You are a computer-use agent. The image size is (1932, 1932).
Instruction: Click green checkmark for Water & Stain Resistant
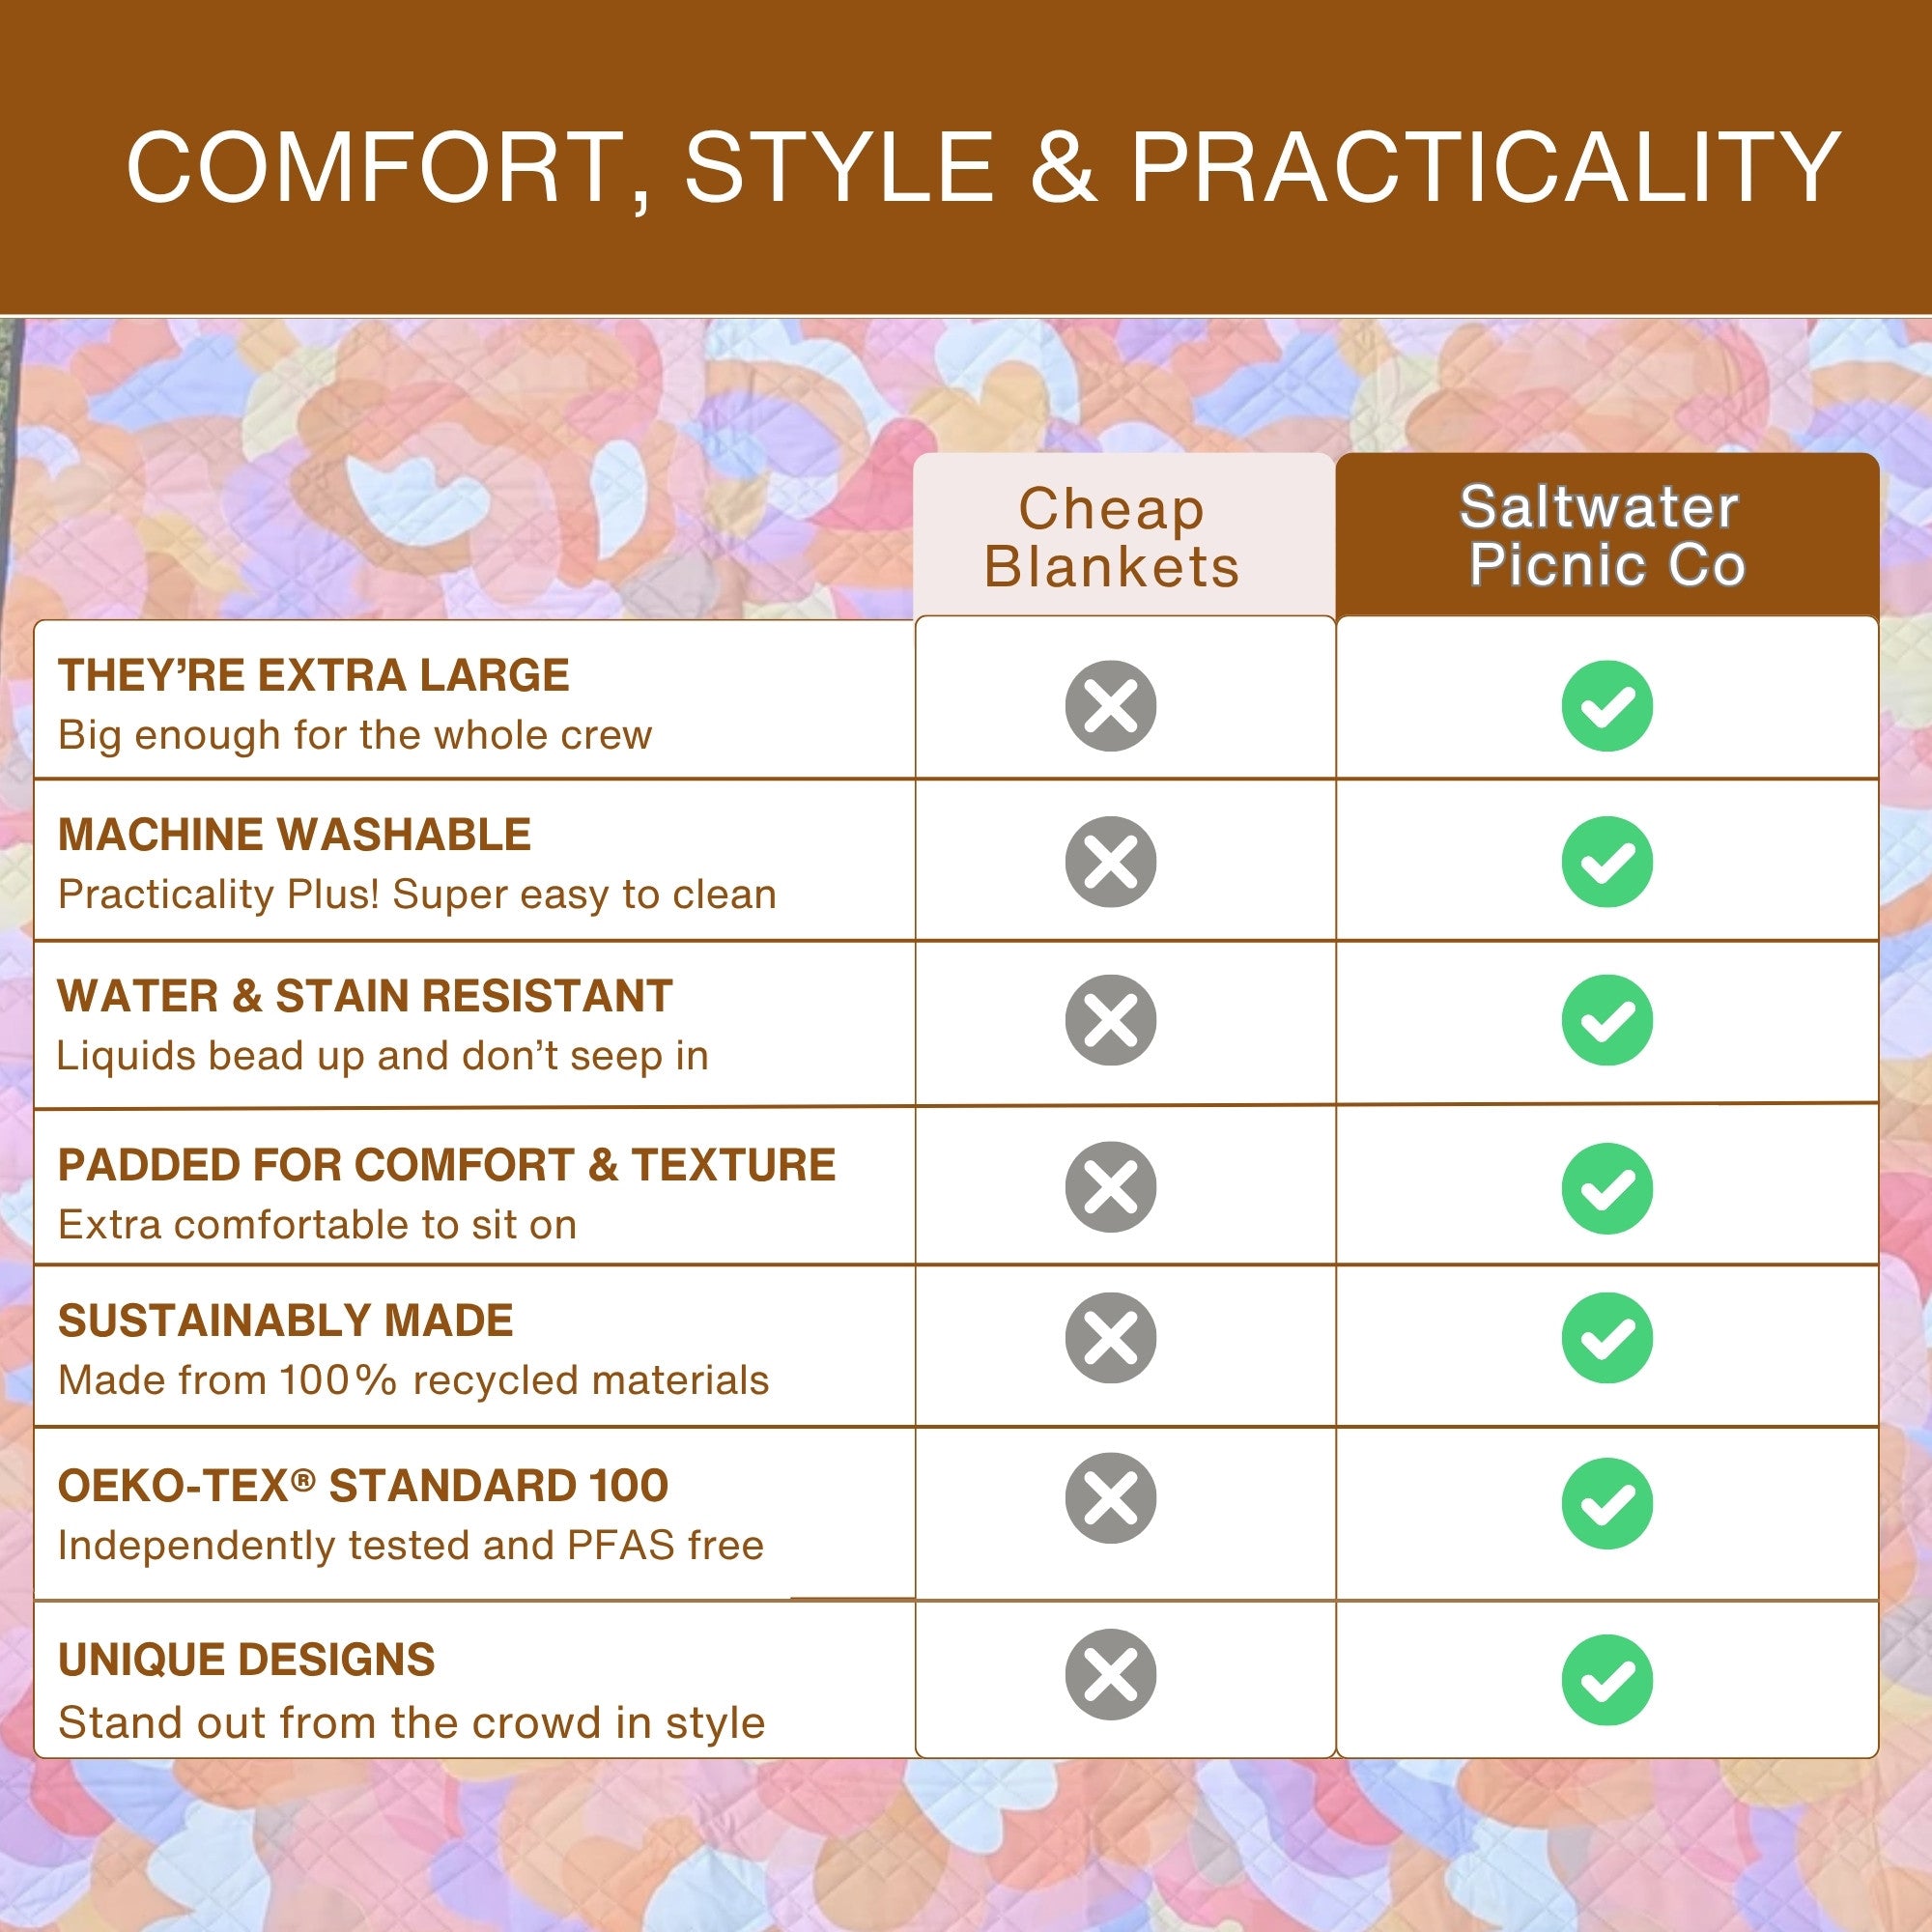coord(1606,1020)
